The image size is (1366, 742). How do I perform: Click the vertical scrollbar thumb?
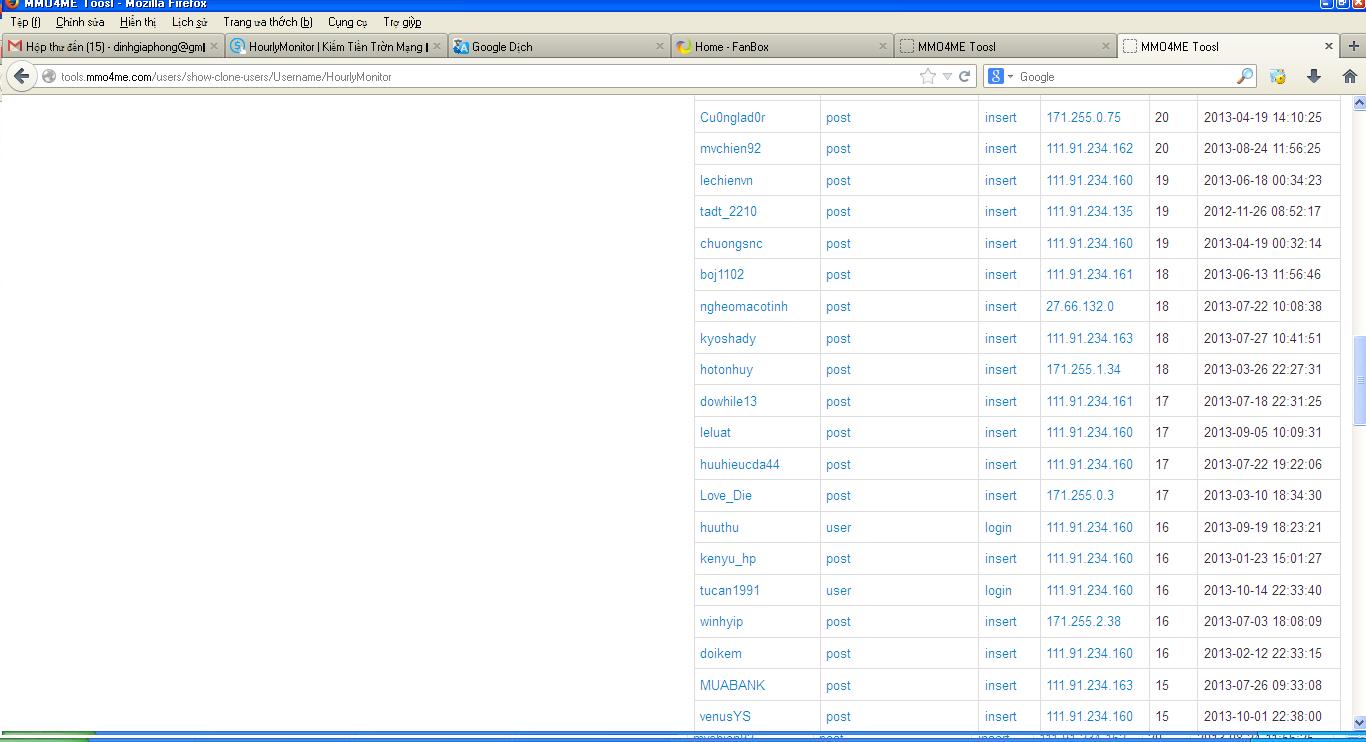tap(1359, 380)
